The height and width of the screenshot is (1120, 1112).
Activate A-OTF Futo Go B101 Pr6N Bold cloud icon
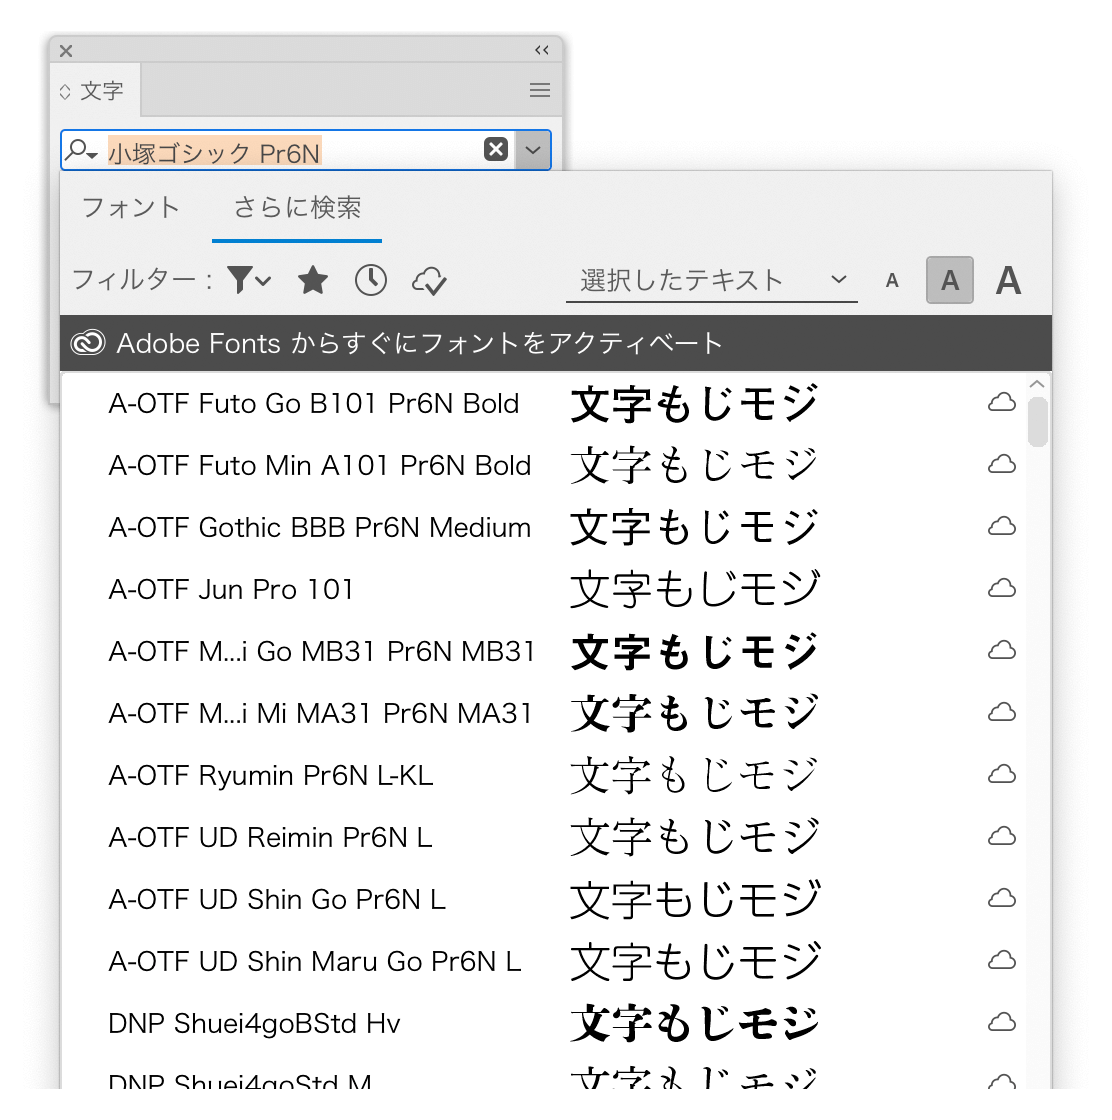coord(1001,403)
